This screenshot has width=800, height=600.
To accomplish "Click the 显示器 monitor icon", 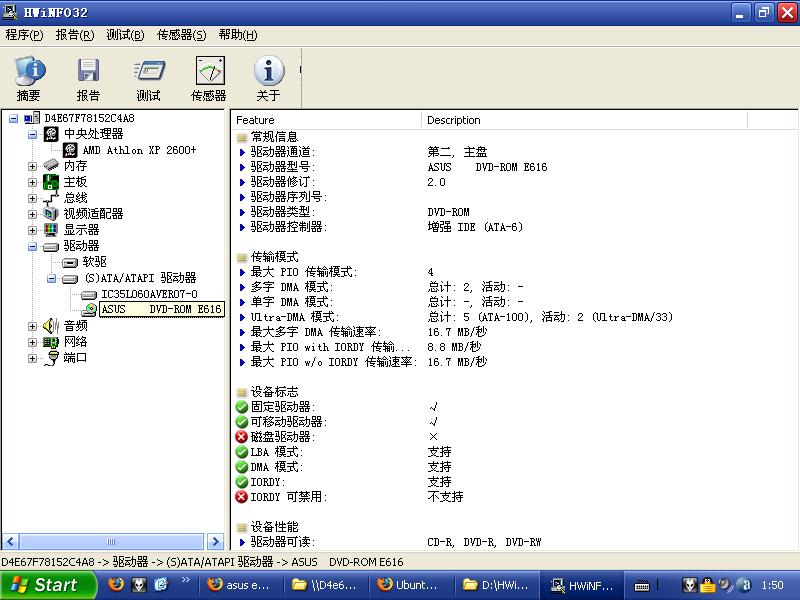I will tap(51, 230).
